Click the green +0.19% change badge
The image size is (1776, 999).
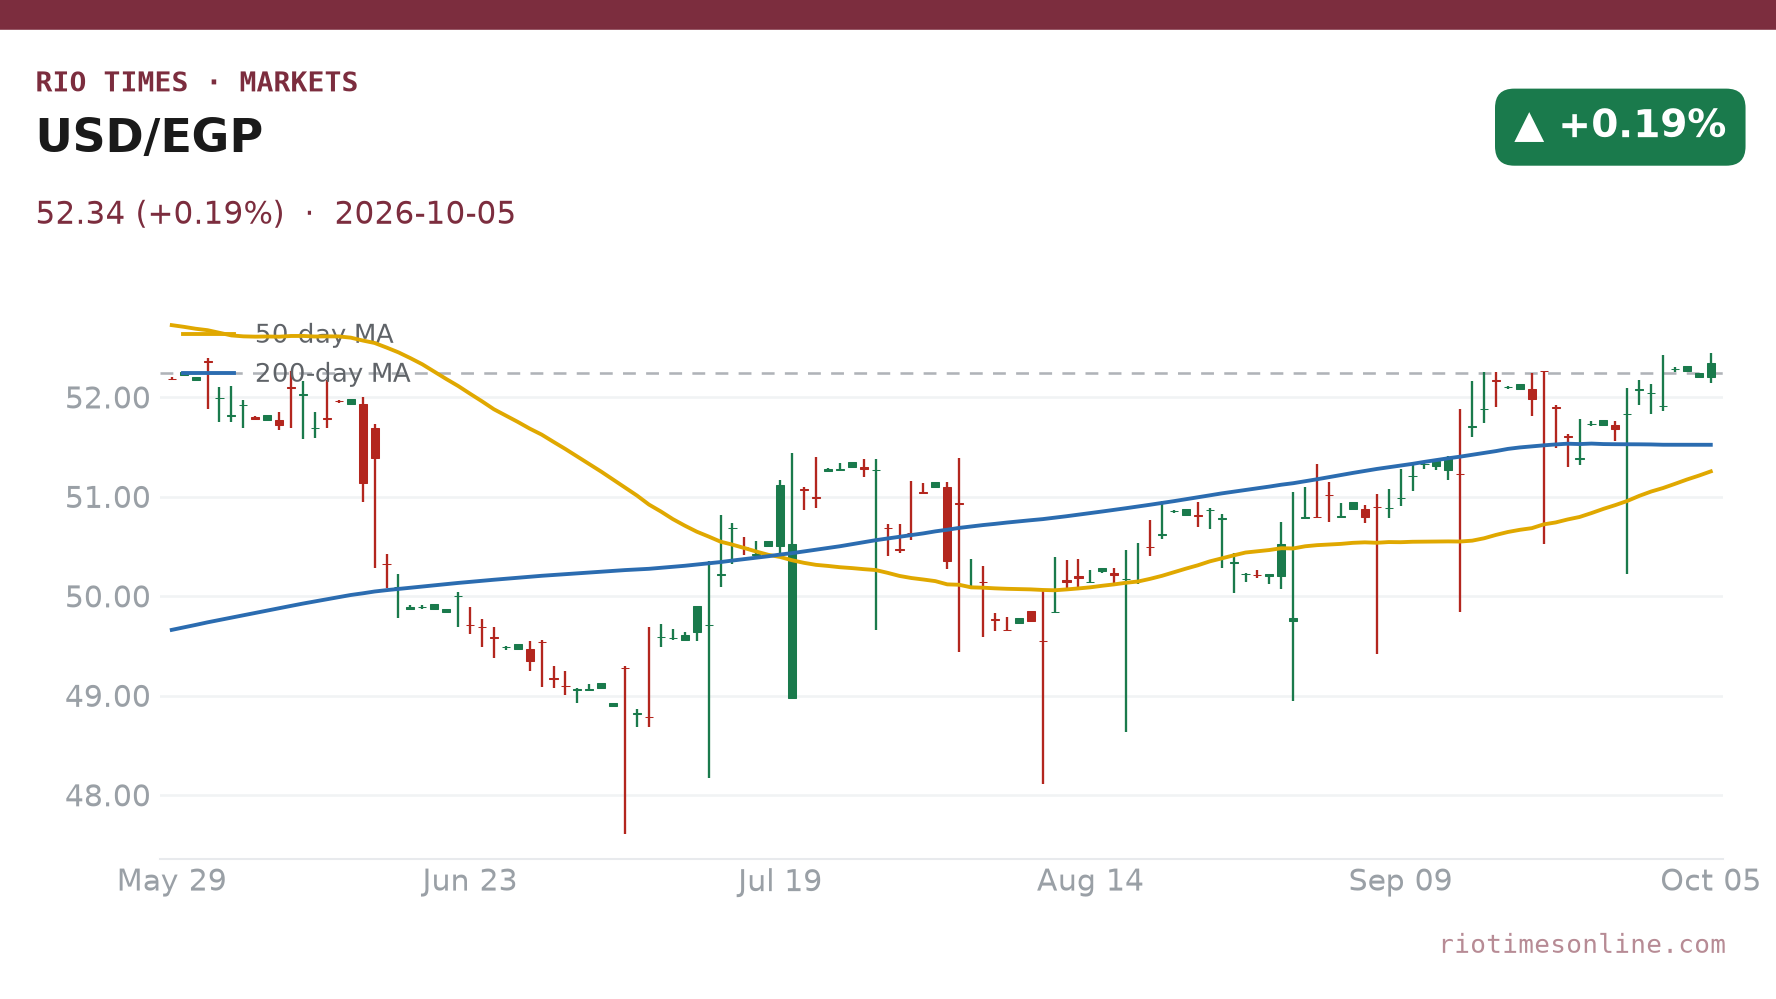tap(1620, 127)
